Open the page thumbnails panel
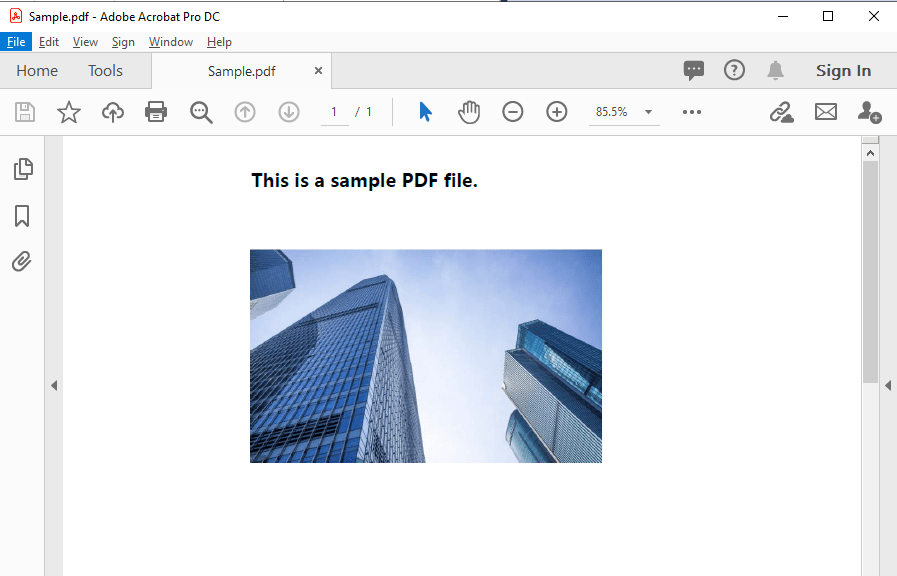 coord(22,169)
